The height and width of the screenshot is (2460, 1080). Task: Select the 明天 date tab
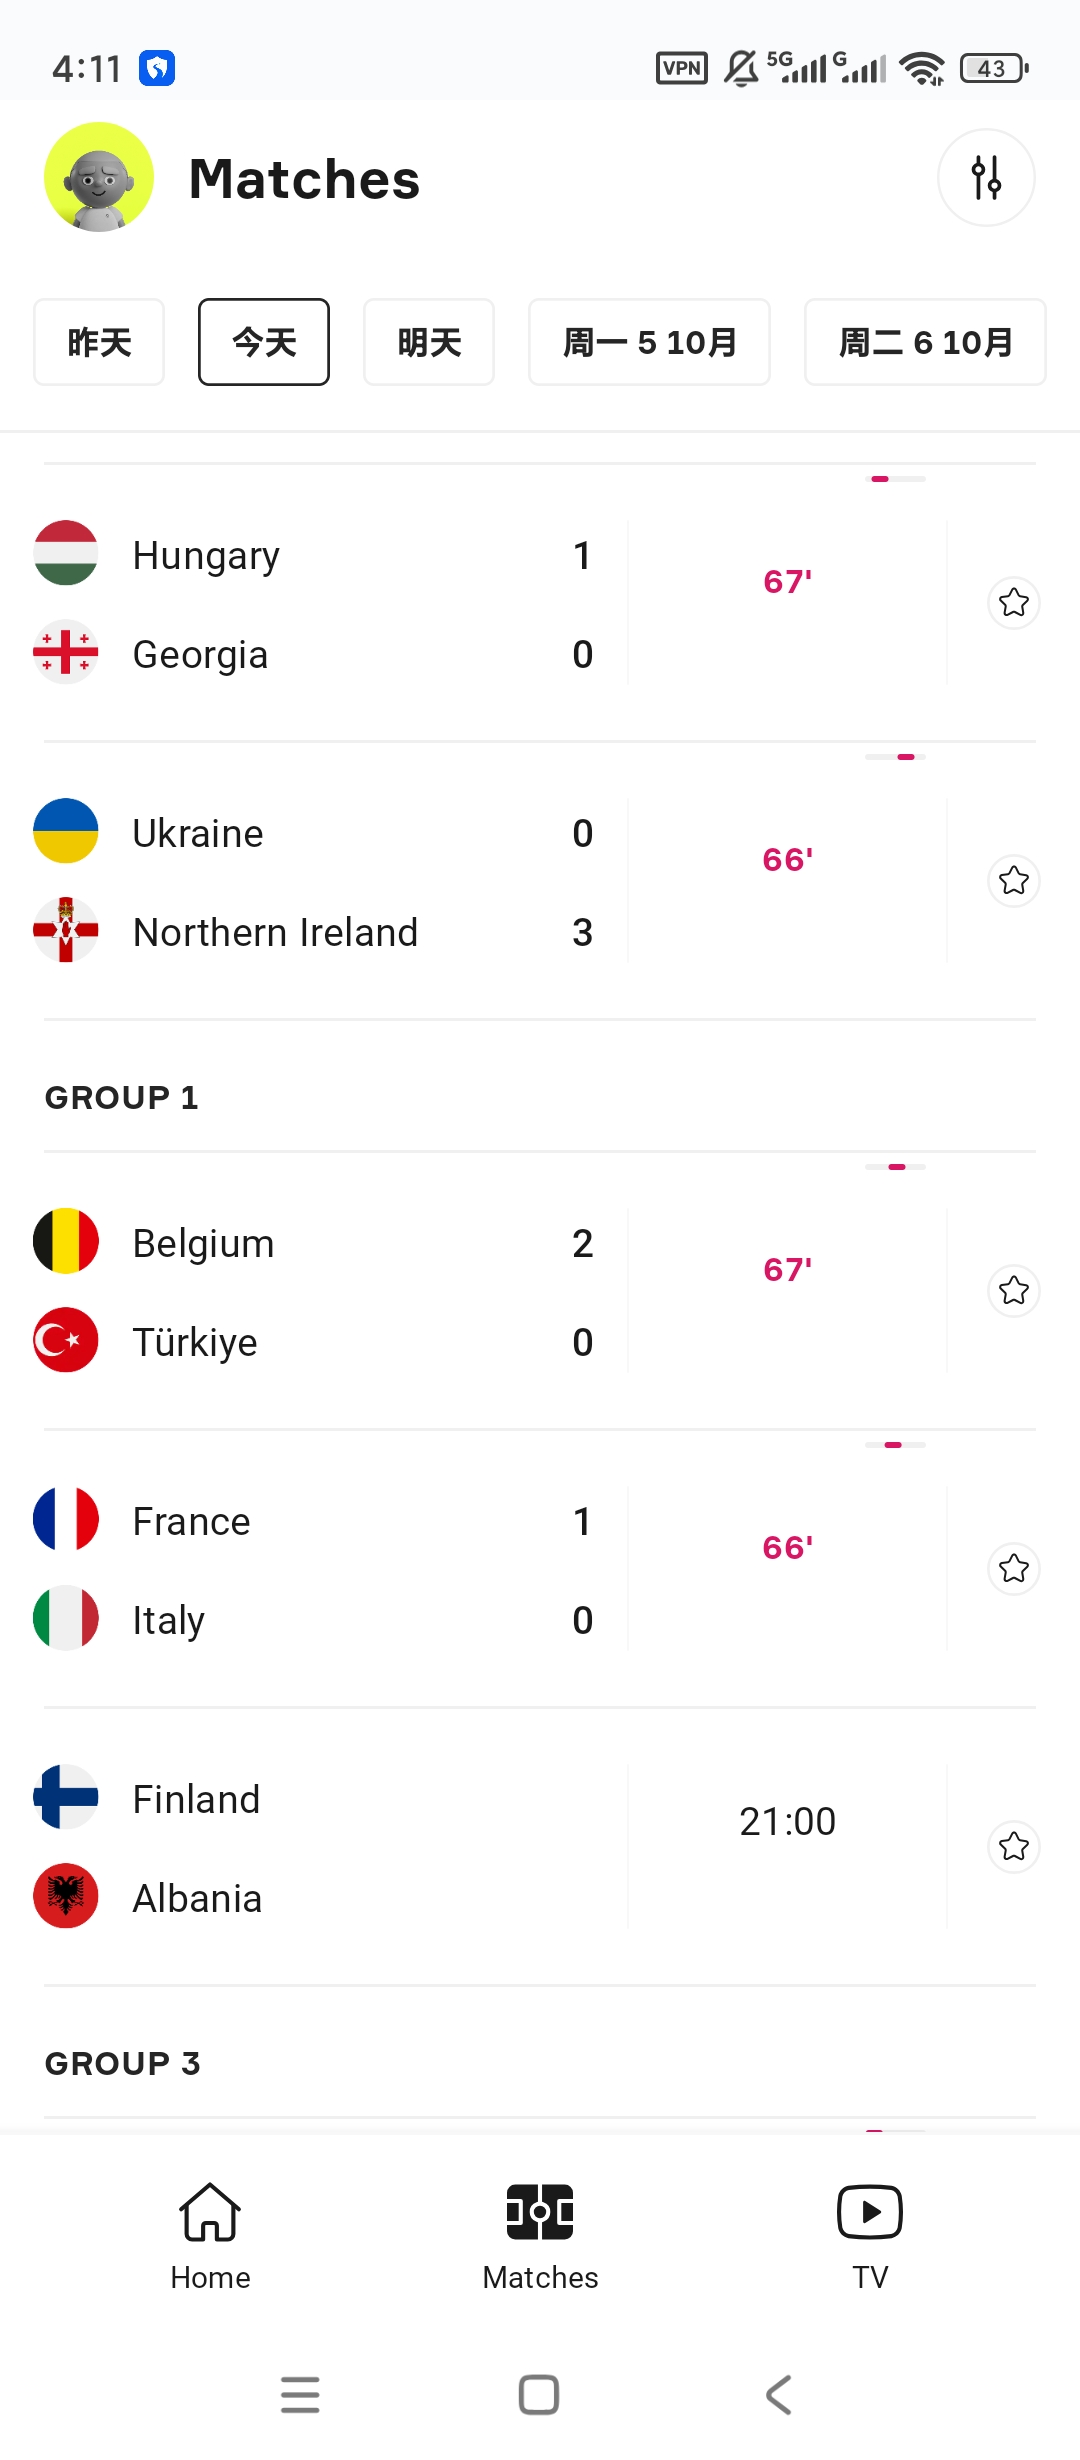(429, 342)
